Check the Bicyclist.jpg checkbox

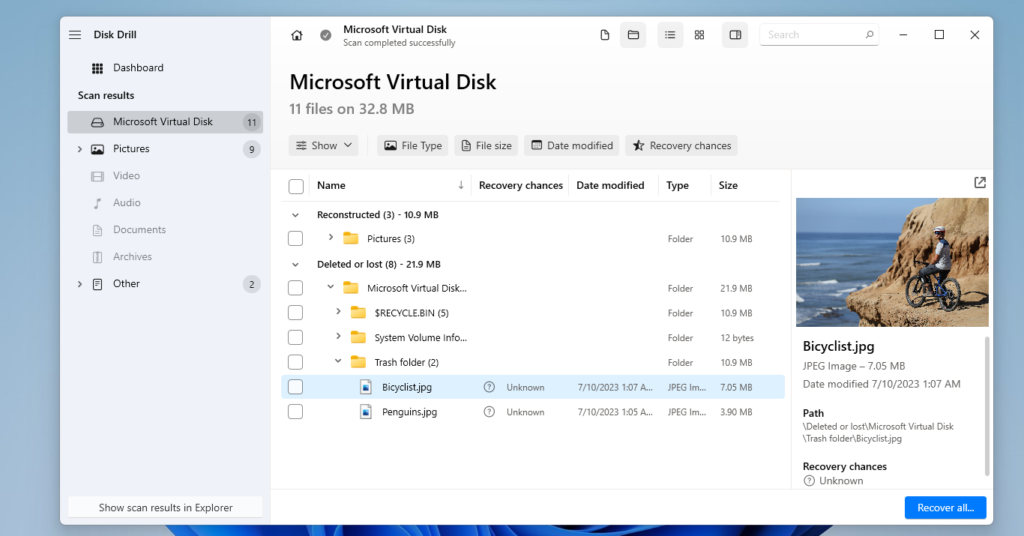pyautogui.click(x=295, y=387)
